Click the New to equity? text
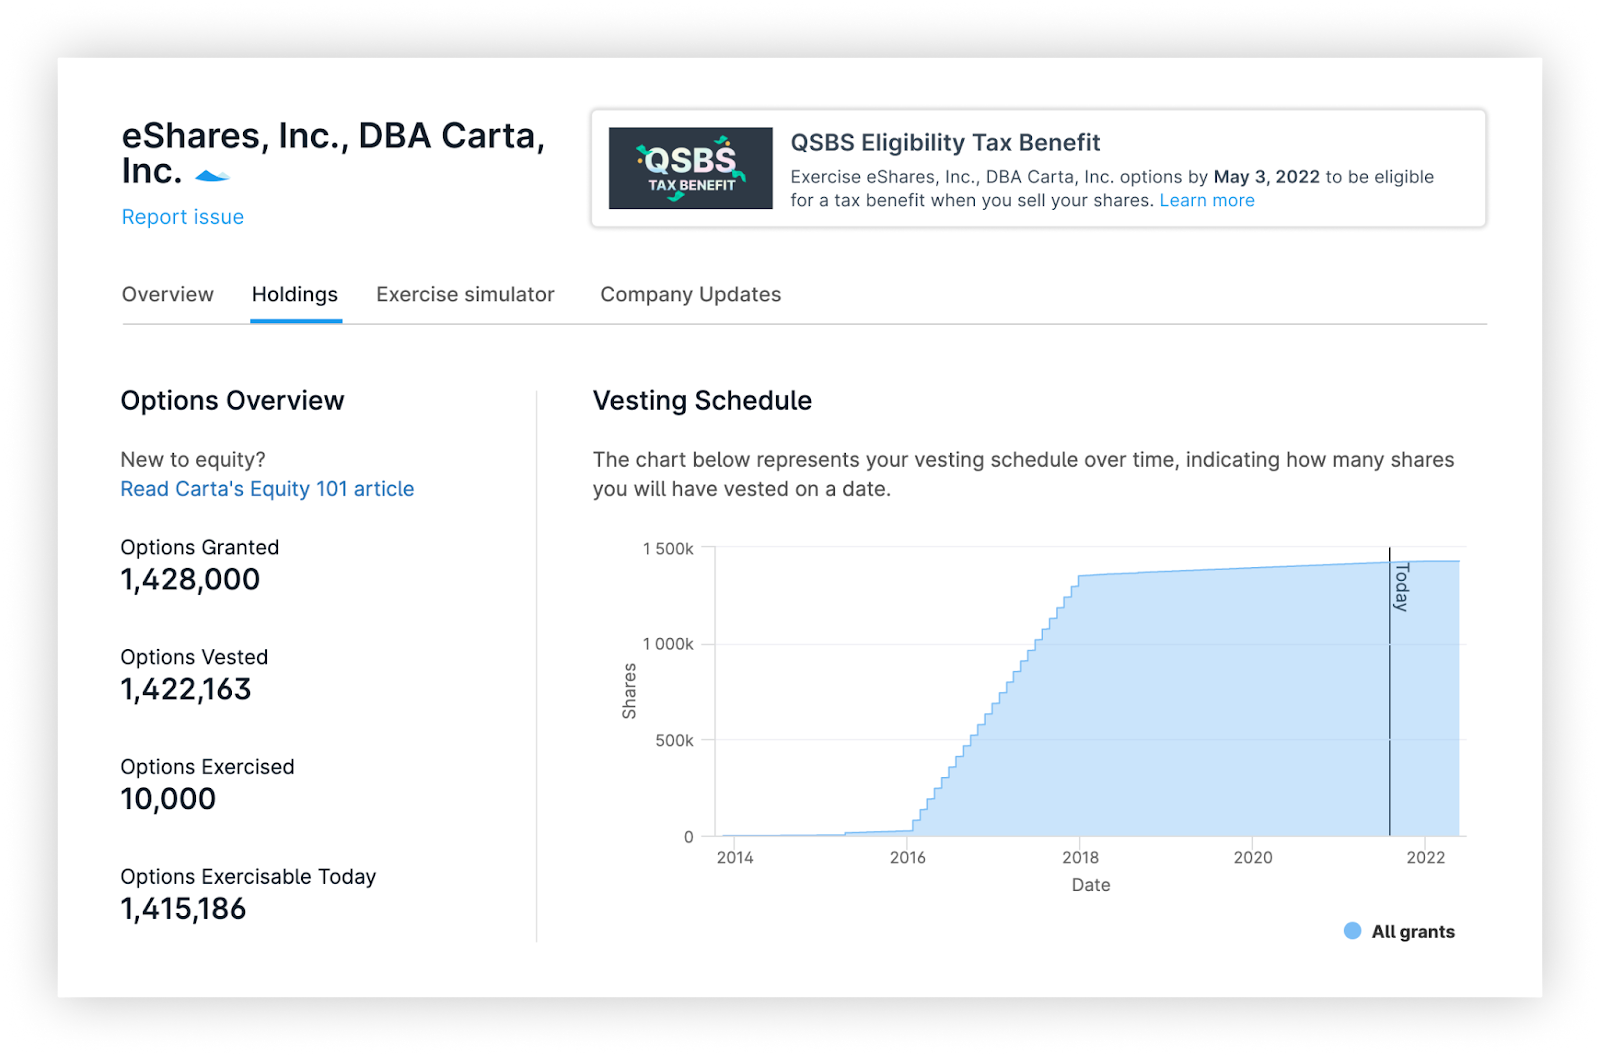Image resolution: width=1600 pixels, height=1055 pixels. tap(193, 460)
